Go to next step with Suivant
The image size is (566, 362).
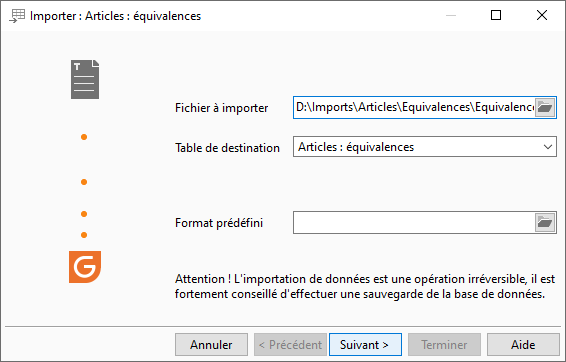(365, 345)
